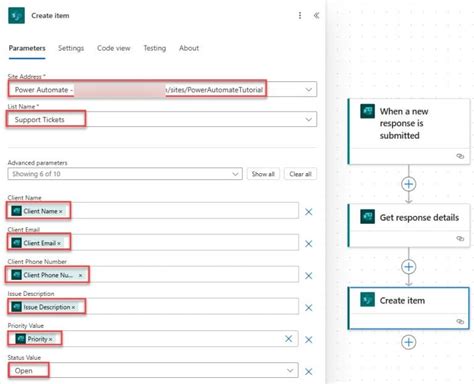
Task: Select the Forms icon in Priority token
Action: click(21, 339)
